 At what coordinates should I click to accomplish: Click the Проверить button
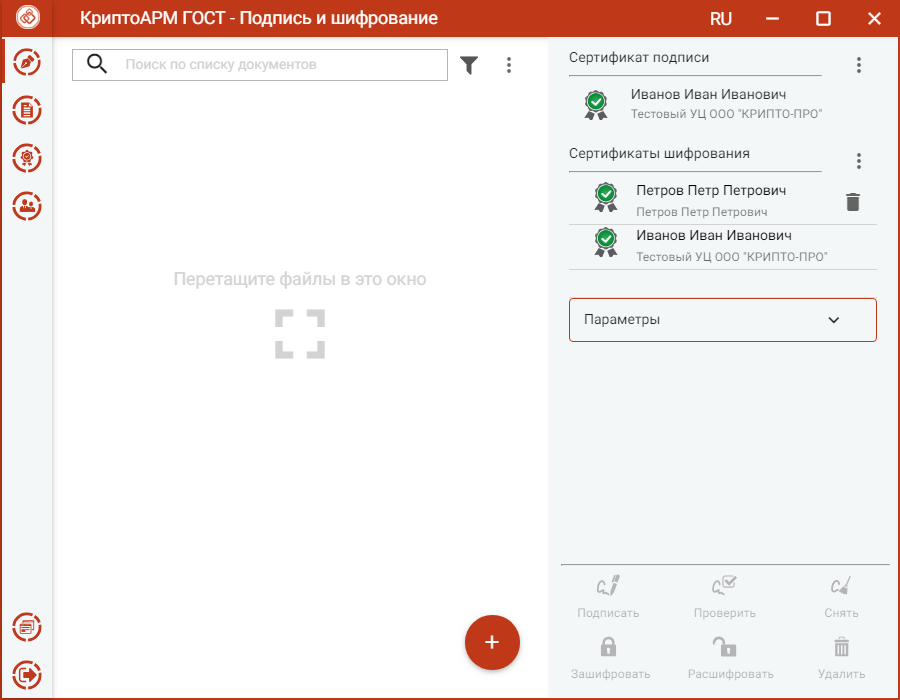[724, 597]
